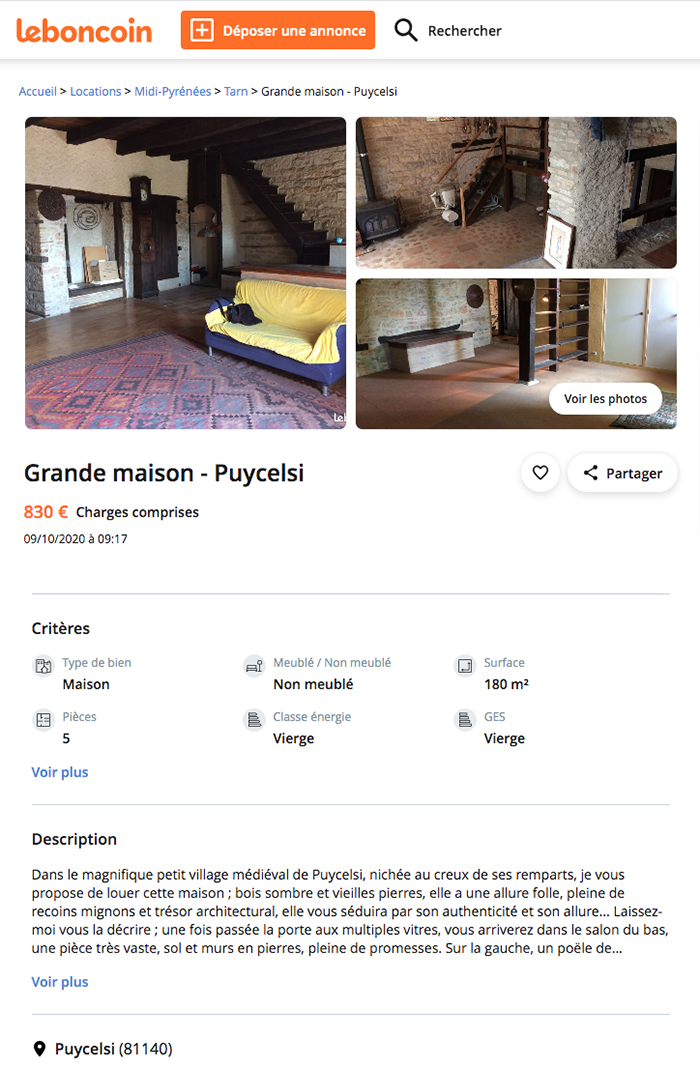The height and width of the screenshot is (1068, 700).
Task: Toggle the heart favorite button
Action: click(540, 473)
